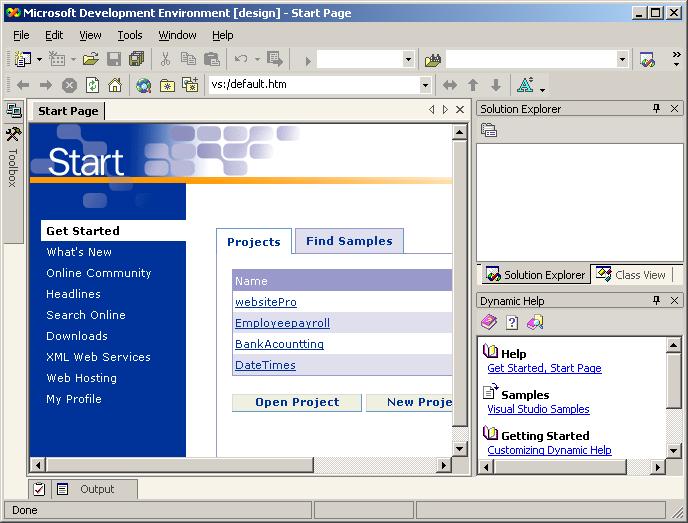The width and height of the screenshot is (688, 523).
Task: Expand the New Project dropdown arrow
Action: [39, 59]
